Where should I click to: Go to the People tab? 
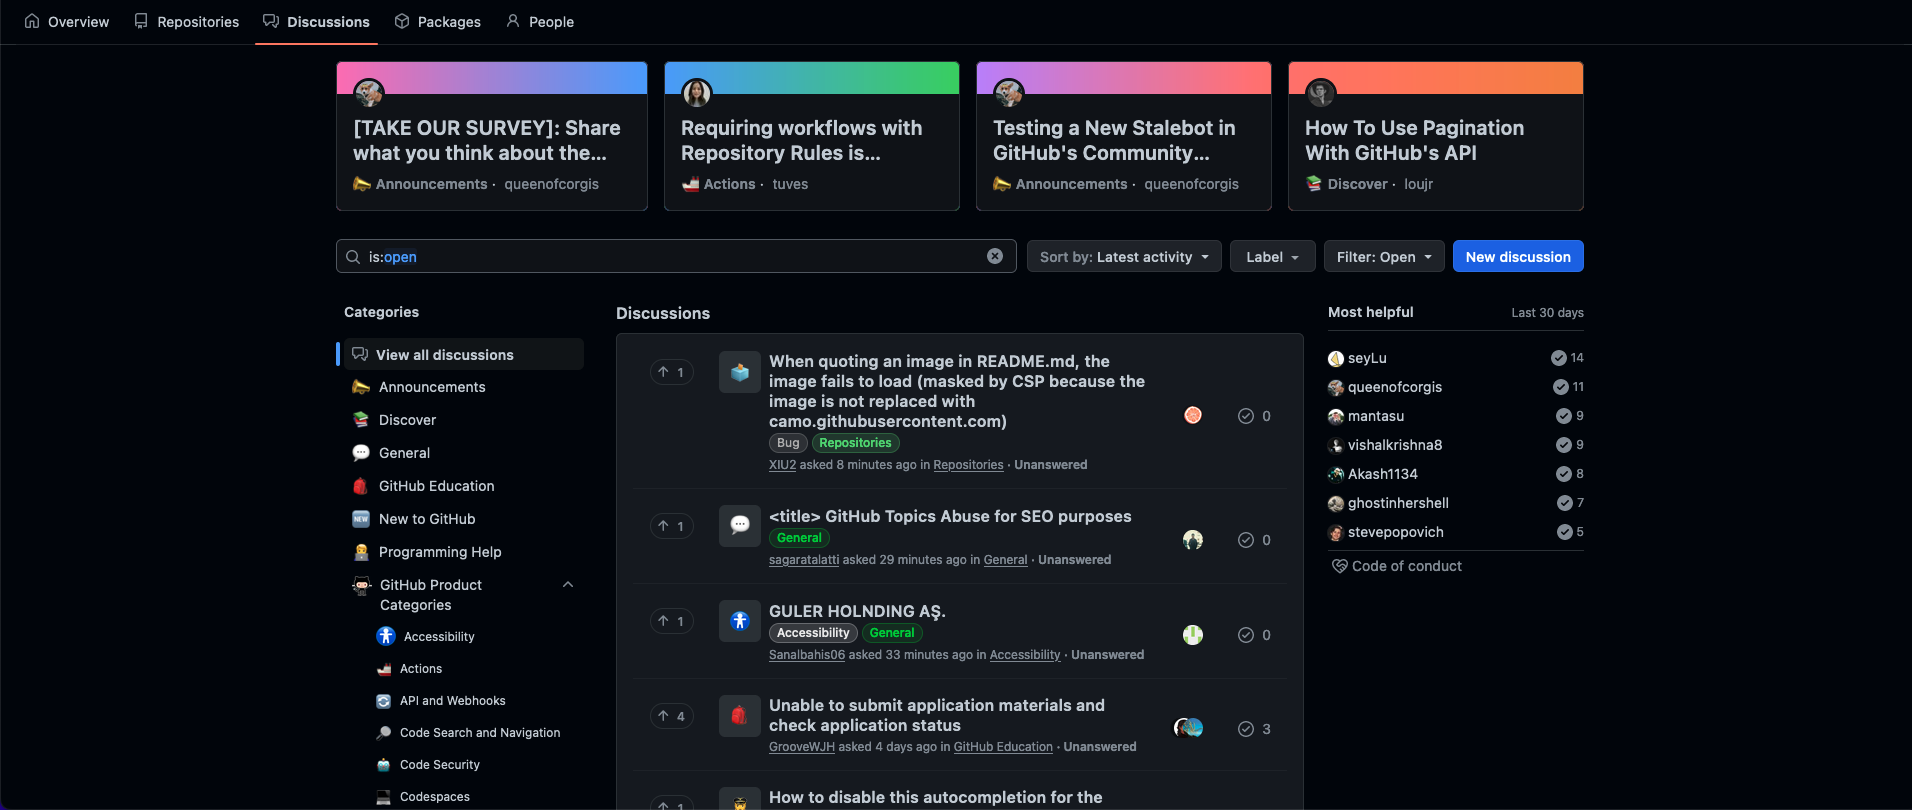[540, 21]
